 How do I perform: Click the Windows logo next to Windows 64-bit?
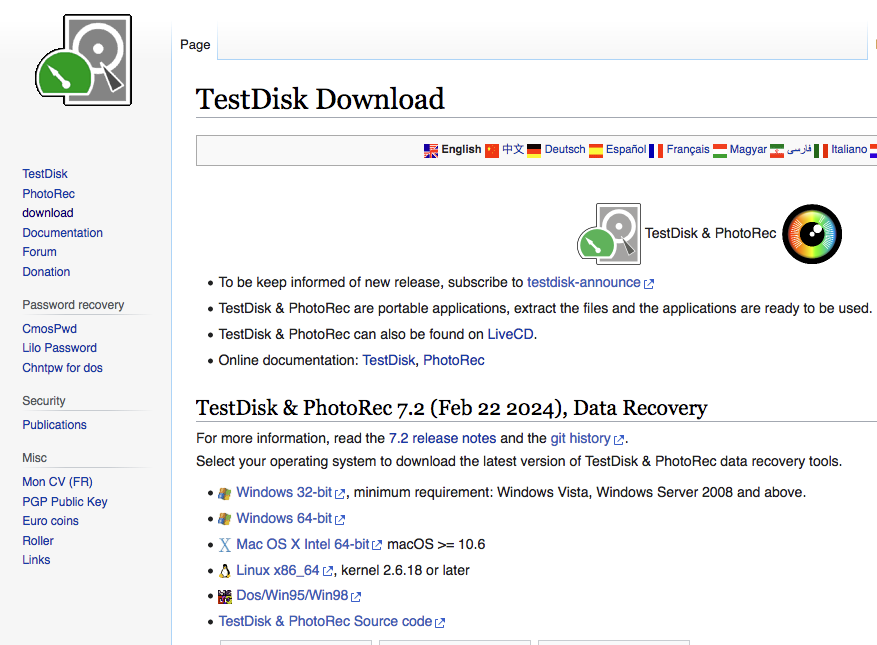(x=225, y=519)
